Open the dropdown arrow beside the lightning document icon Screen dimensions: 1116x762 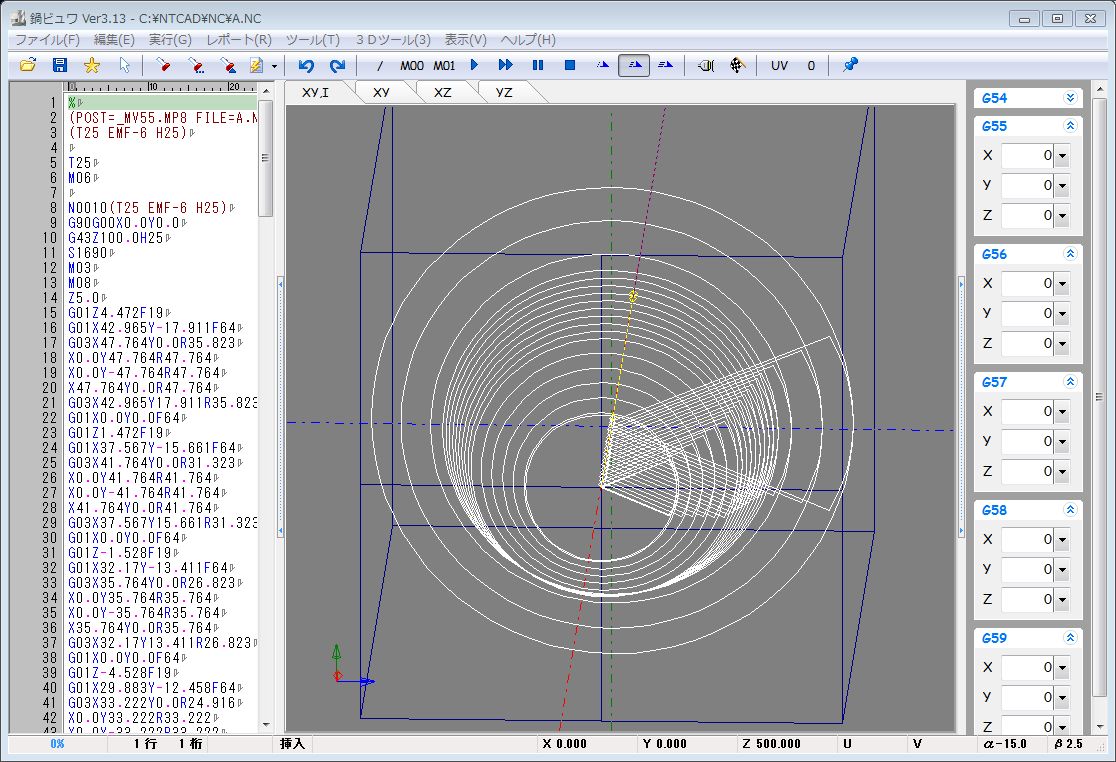[274, 66]
